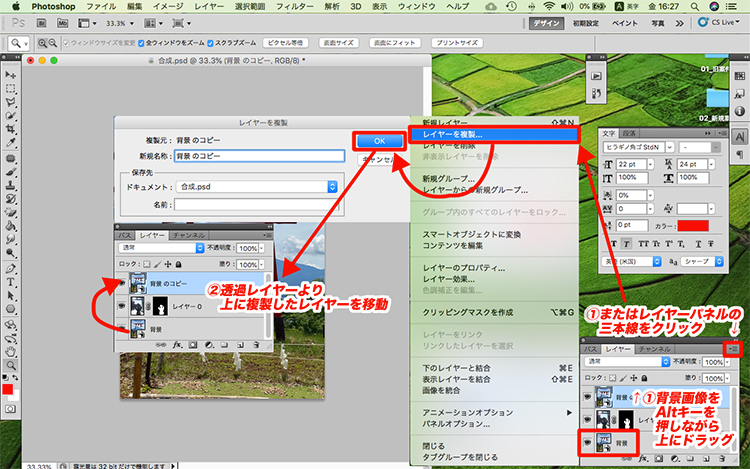Open Mini Bridge with Mb icon

pyautogui.click(x=62, y=23)
